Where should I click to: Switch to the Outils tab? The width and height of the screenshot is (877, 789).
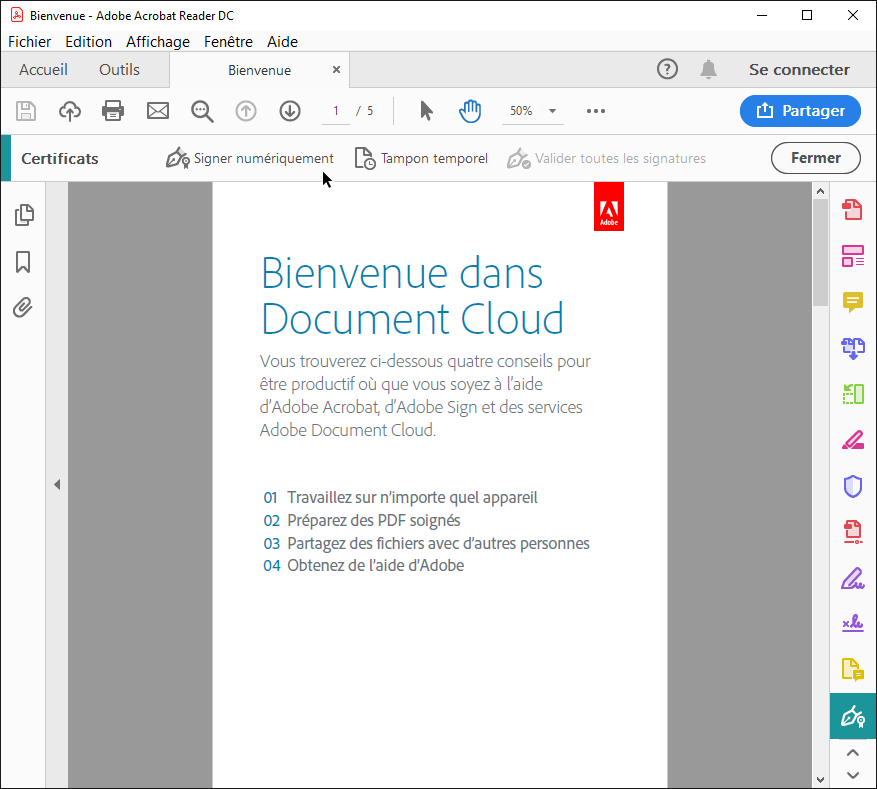coord(119,70)
